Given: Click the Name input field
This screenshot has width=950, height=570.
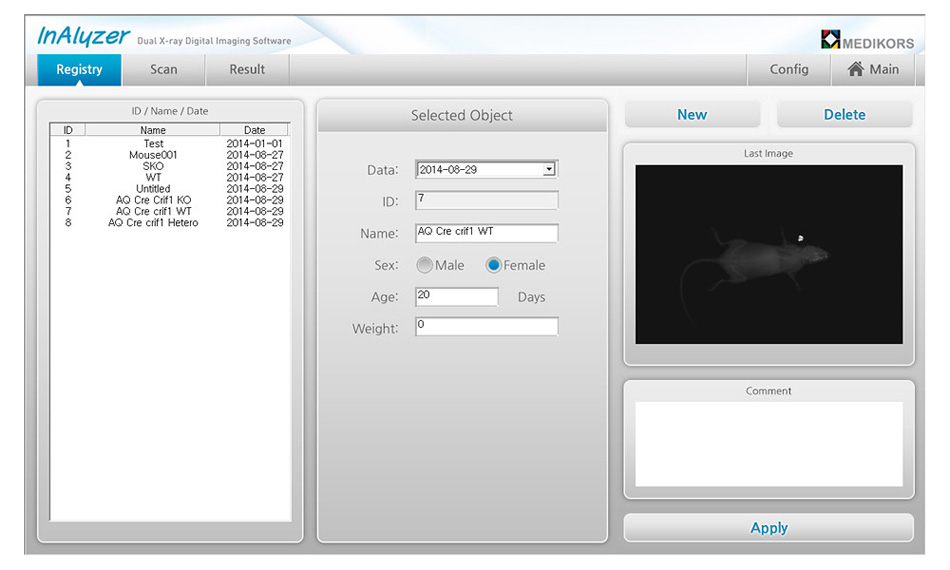Looking at the screenshot, I should [x=487, y=233].
